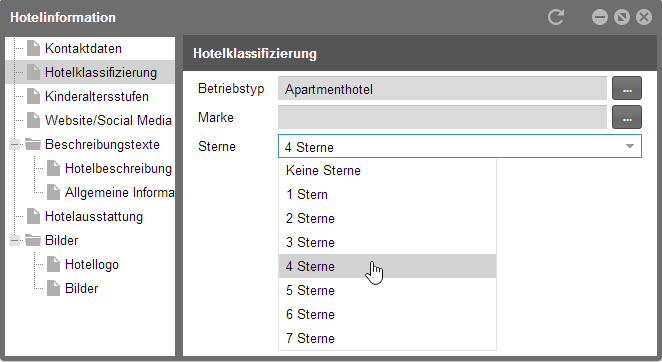The width and height of the screenshot is (662, 362).
Task: Open Marke selection with ellipsis button
Action: point(627,117)
